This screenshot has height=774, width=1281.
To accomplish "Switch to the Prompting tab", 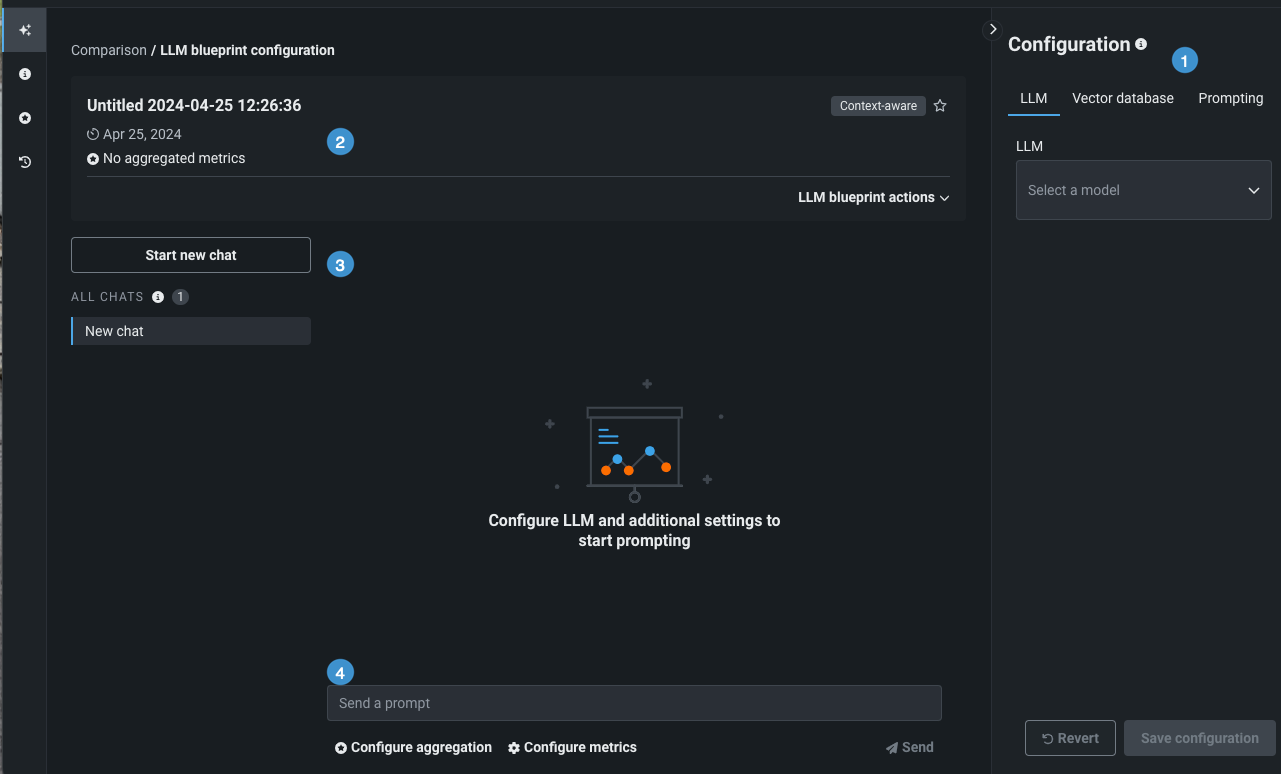I will (1230, 98).
